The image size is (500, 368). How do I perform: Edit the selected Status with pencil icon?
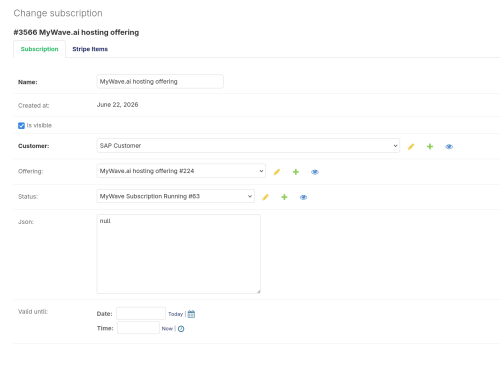(265, 197)
